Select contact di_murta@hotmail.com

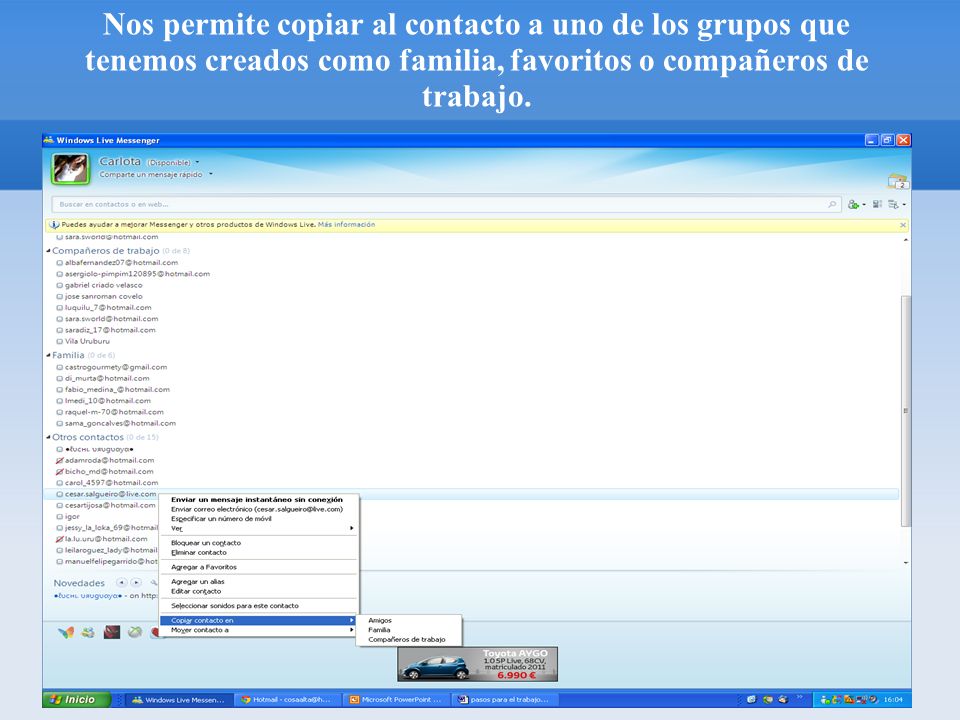point(107,378)
